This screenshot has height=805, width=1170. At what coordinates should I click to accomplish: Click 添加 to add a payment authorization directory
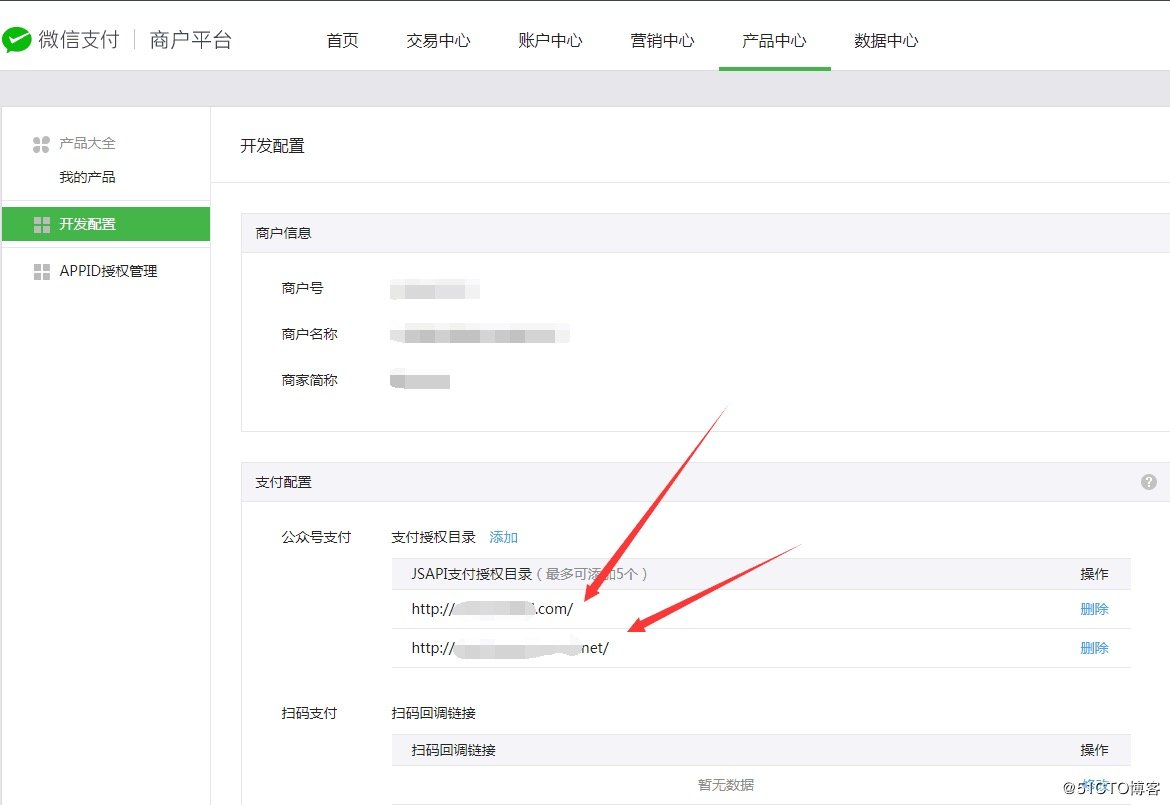(x=503, y=537)
